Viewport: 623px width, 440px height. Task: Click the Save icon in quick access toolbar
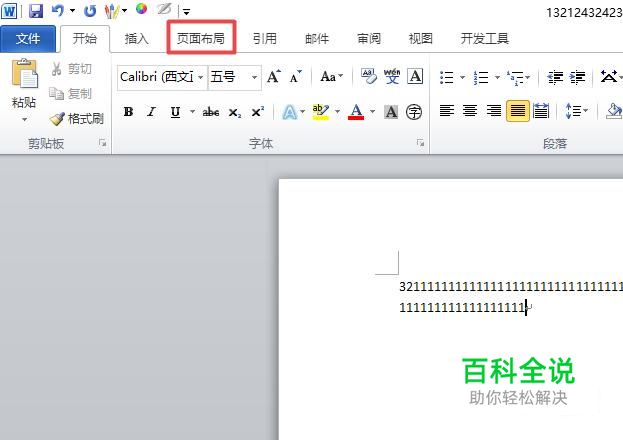click(x=36, y=11)
